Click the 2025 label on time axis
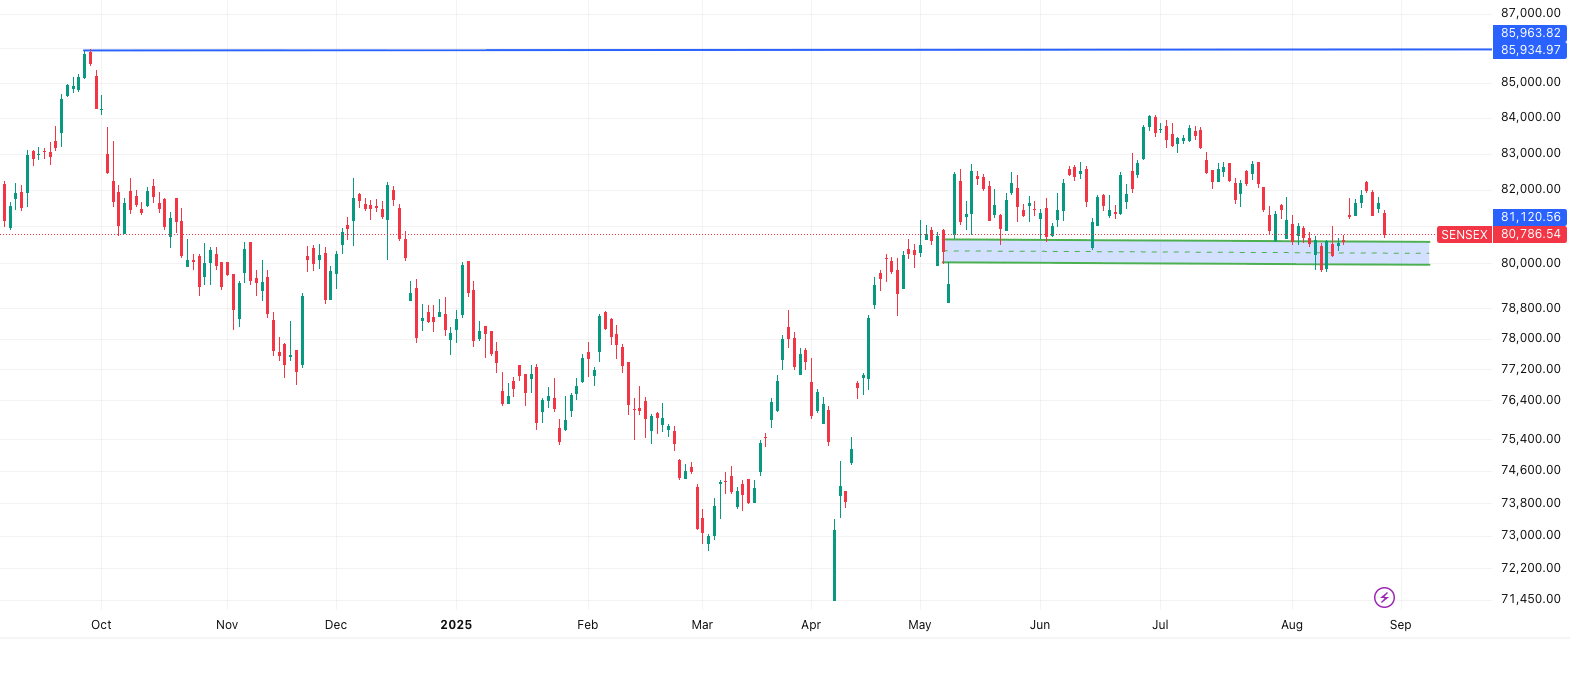Screen dimensions: 1570x676 pyautogui.click(x=456, y=625)
